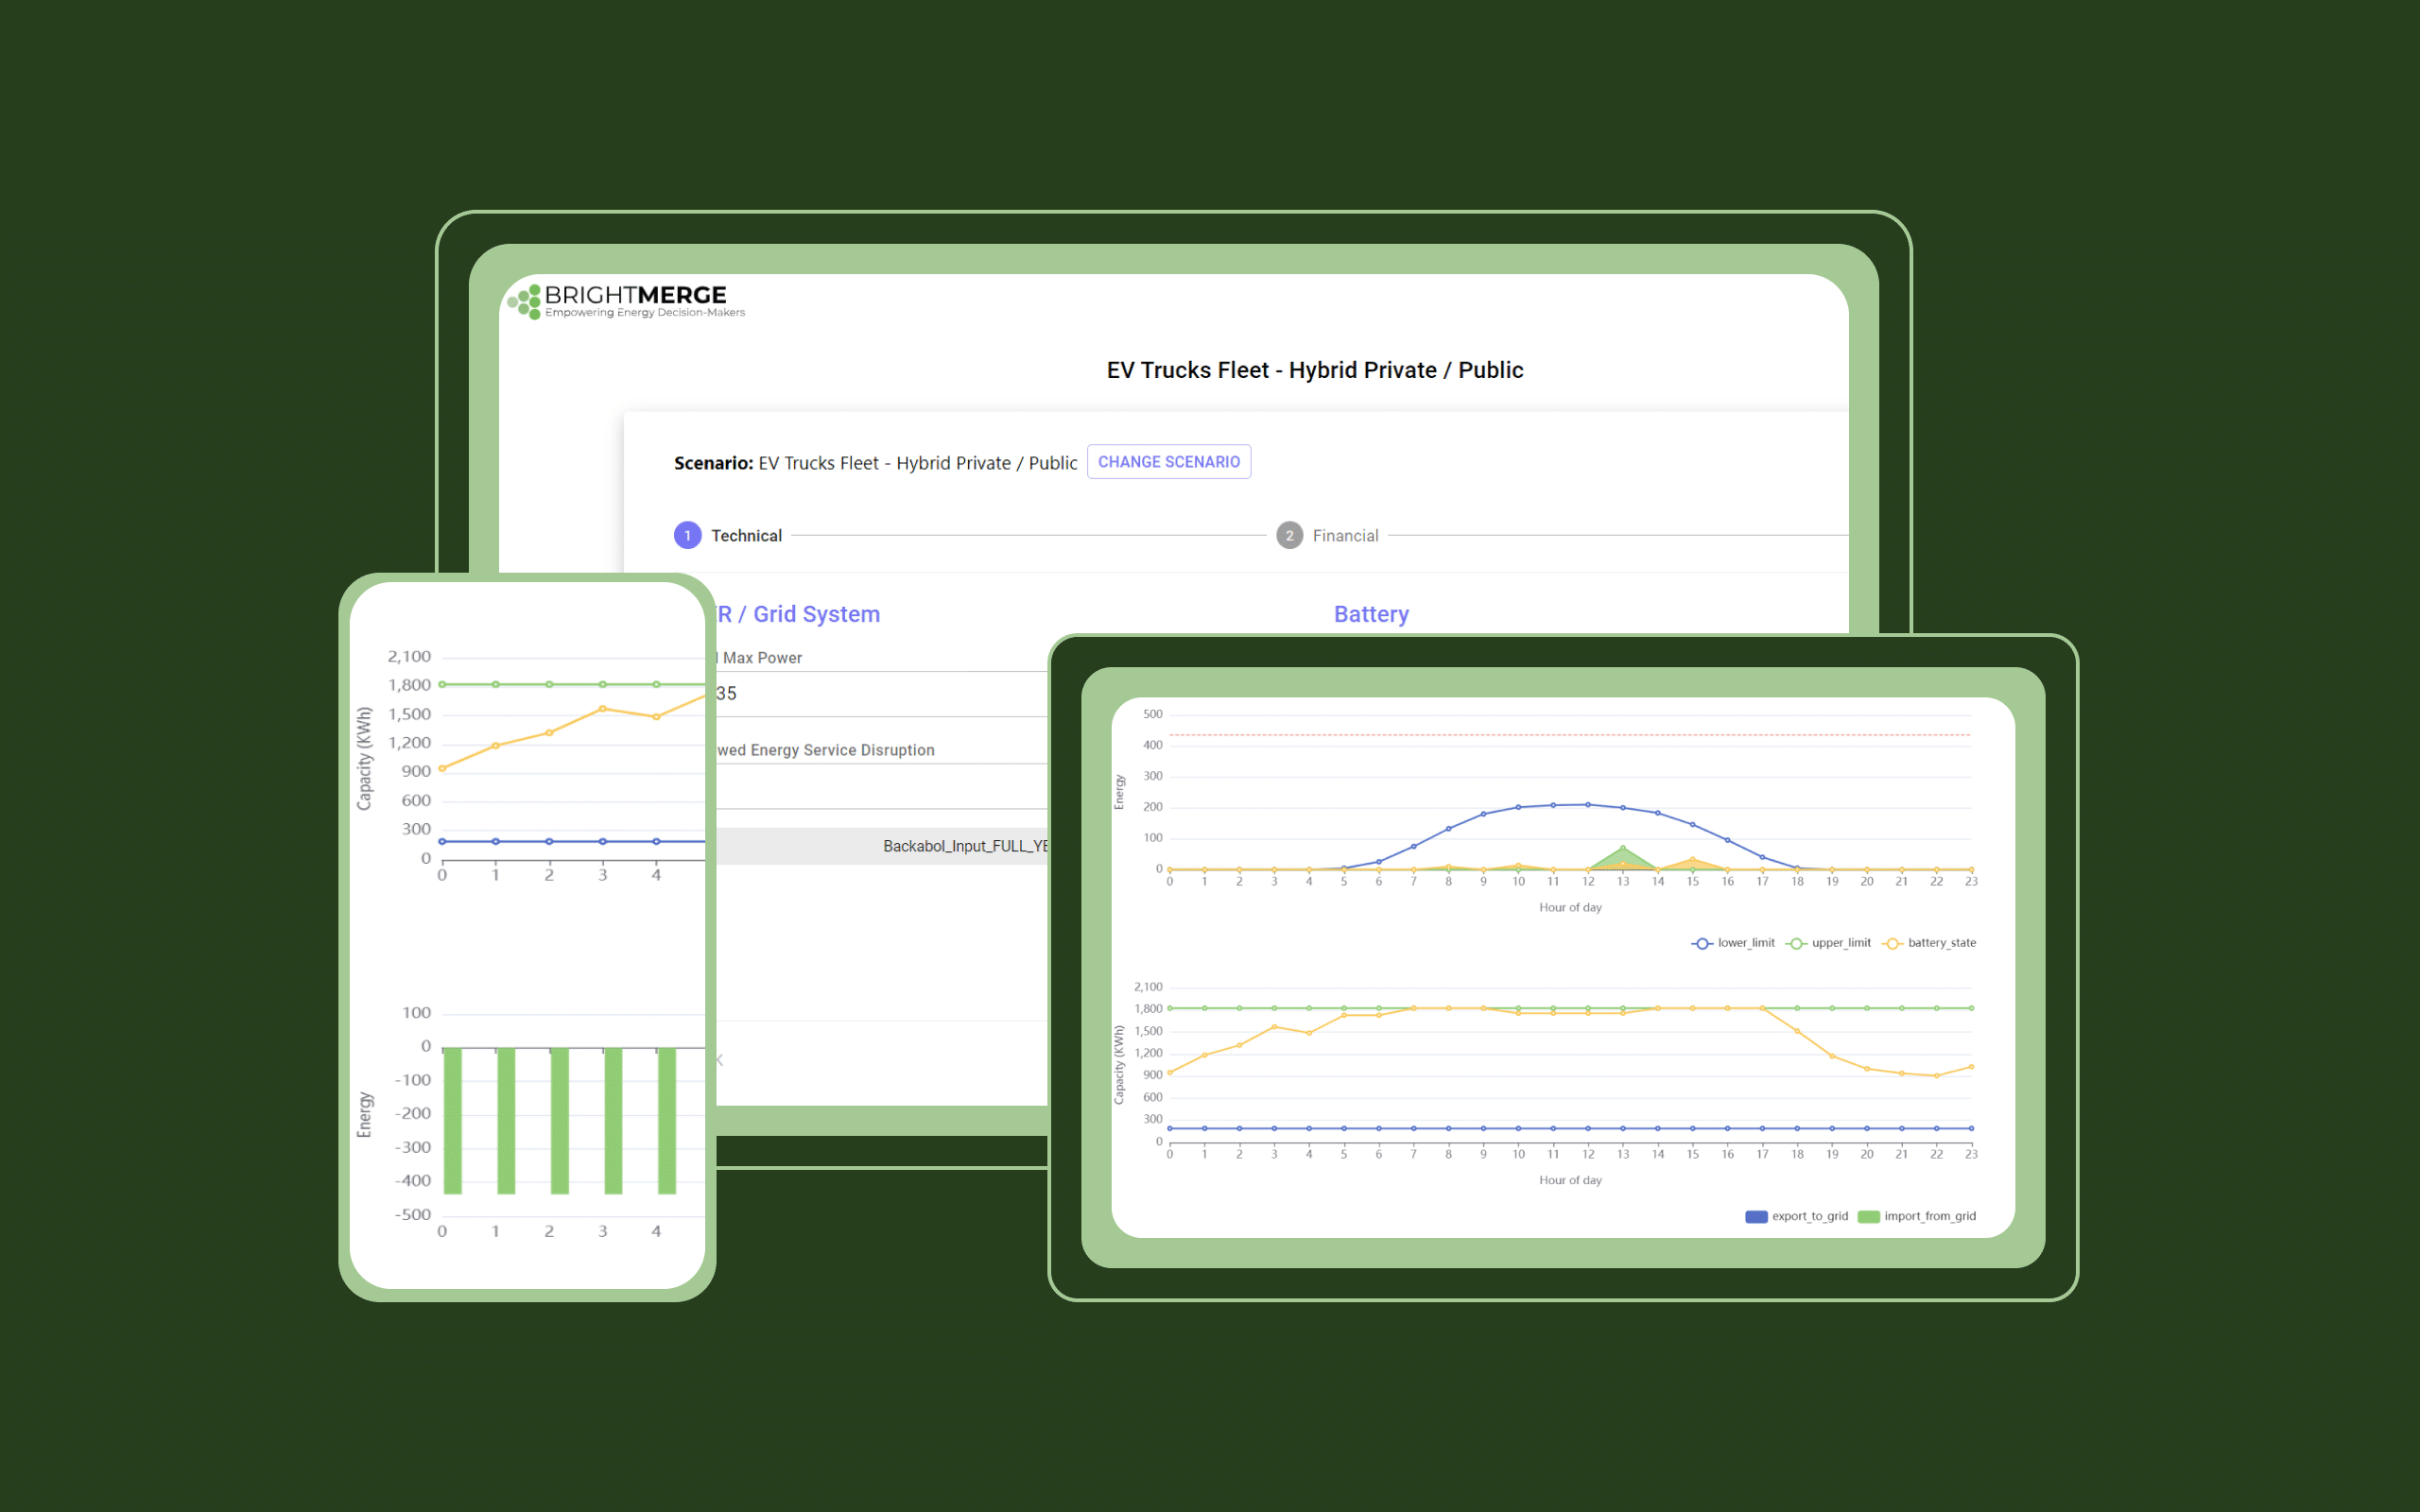Click the Scenario label text
The width and height of the screenshot is (2420, 1512).
tap(713, 463)
